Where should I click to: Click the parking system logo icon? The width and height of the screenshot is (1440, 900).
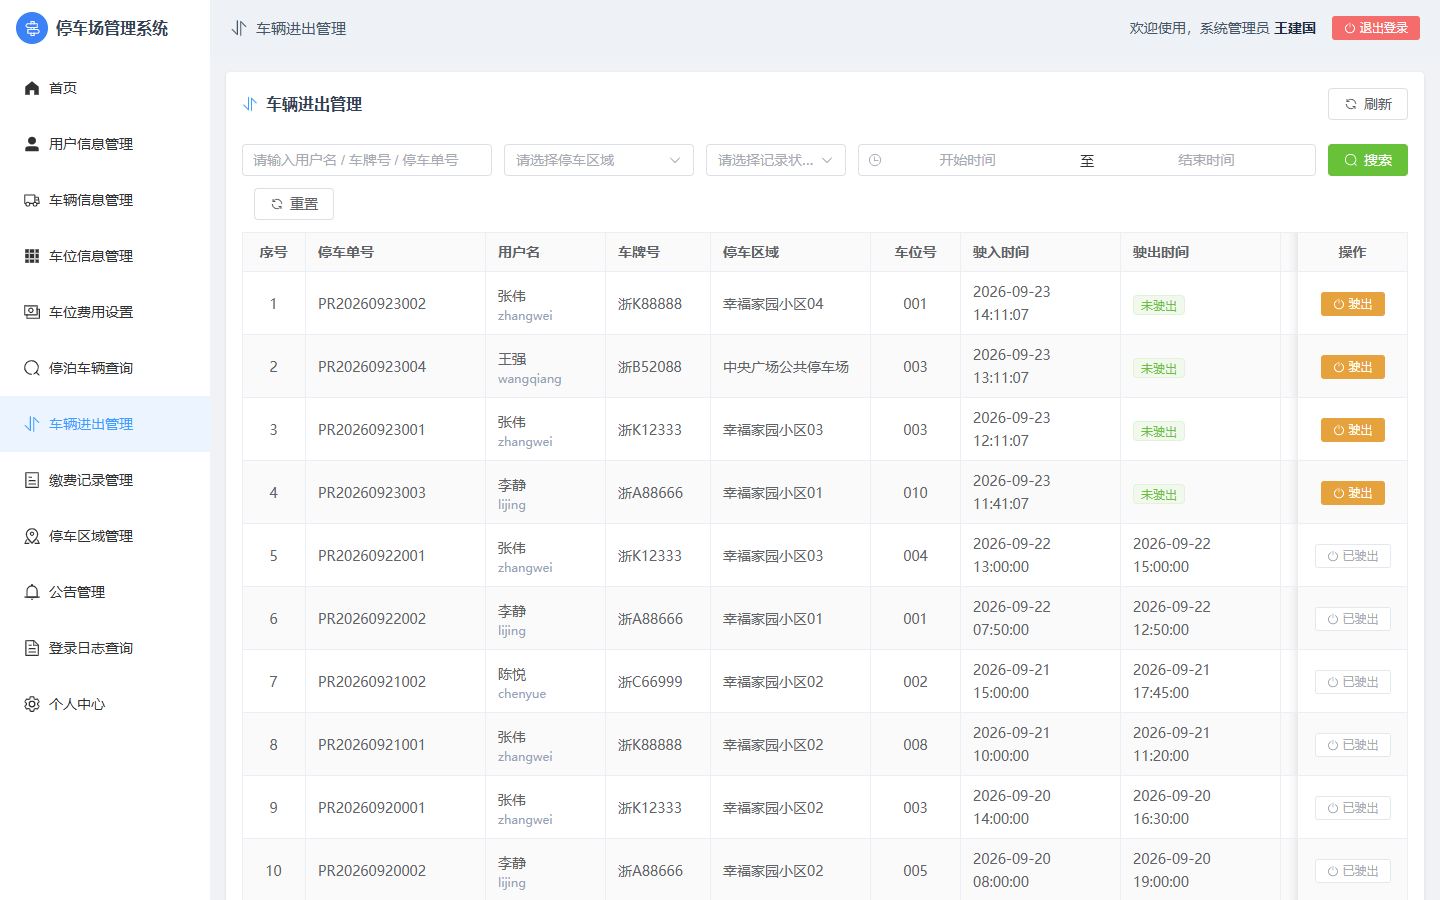pos(32,28)
